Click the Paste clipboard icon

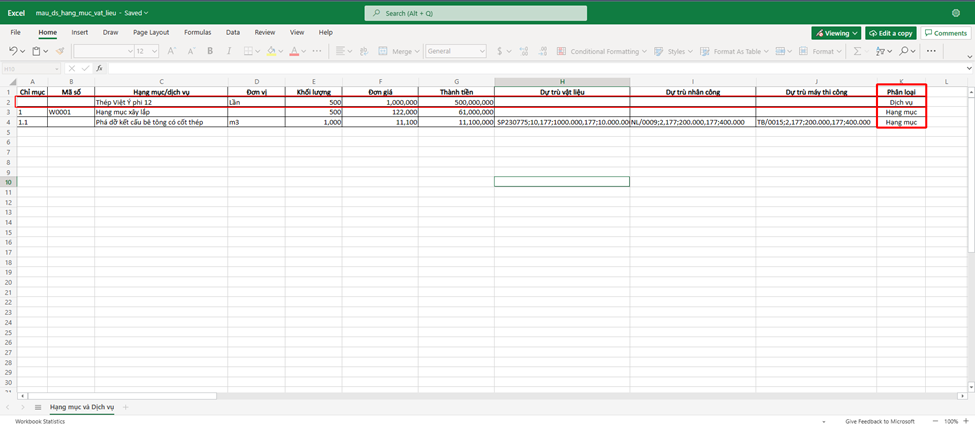pyautogui.click(x=37, y=51)
